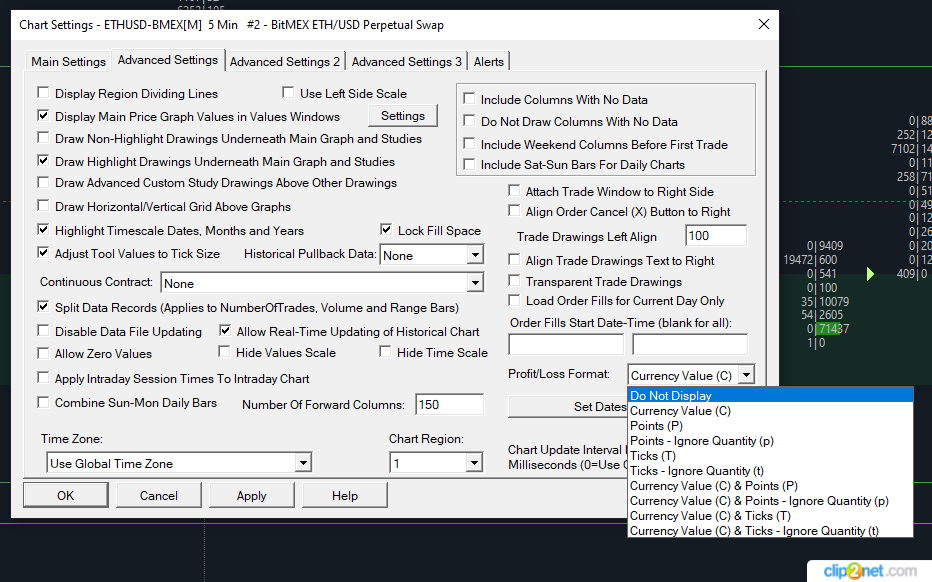Enable Do Not Draw Columns With No Data
This screenshot has width=932, height=582.
coord(469,121)
